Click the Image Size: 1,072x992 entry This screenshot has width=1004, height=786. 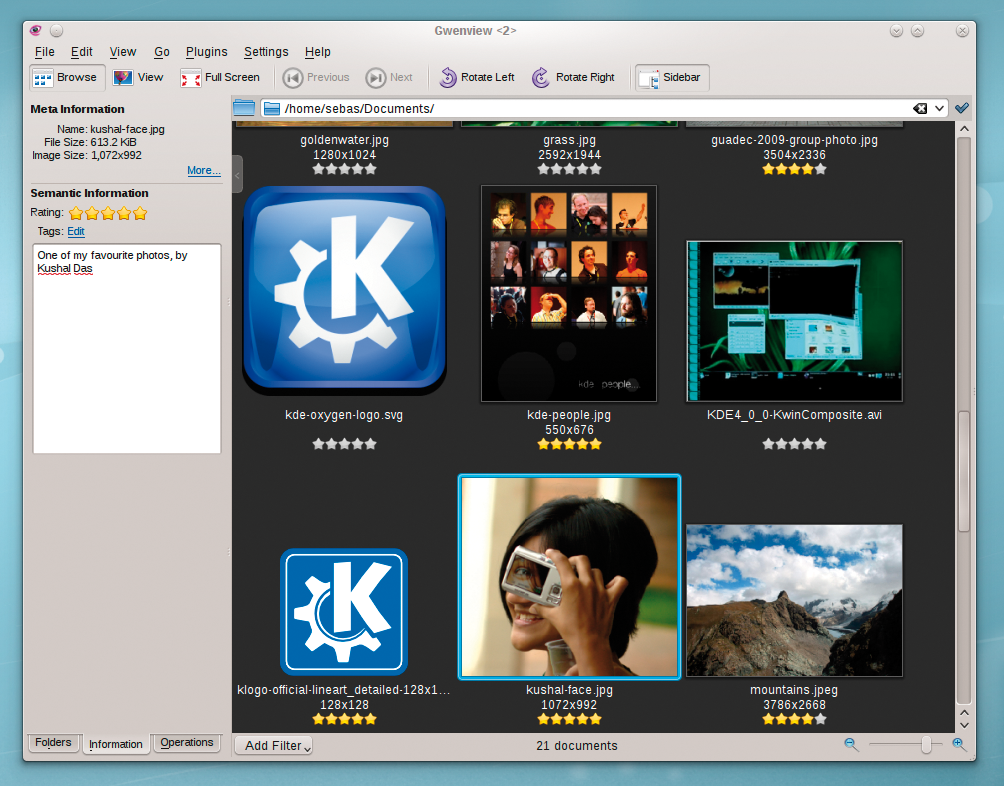[86, 155]
